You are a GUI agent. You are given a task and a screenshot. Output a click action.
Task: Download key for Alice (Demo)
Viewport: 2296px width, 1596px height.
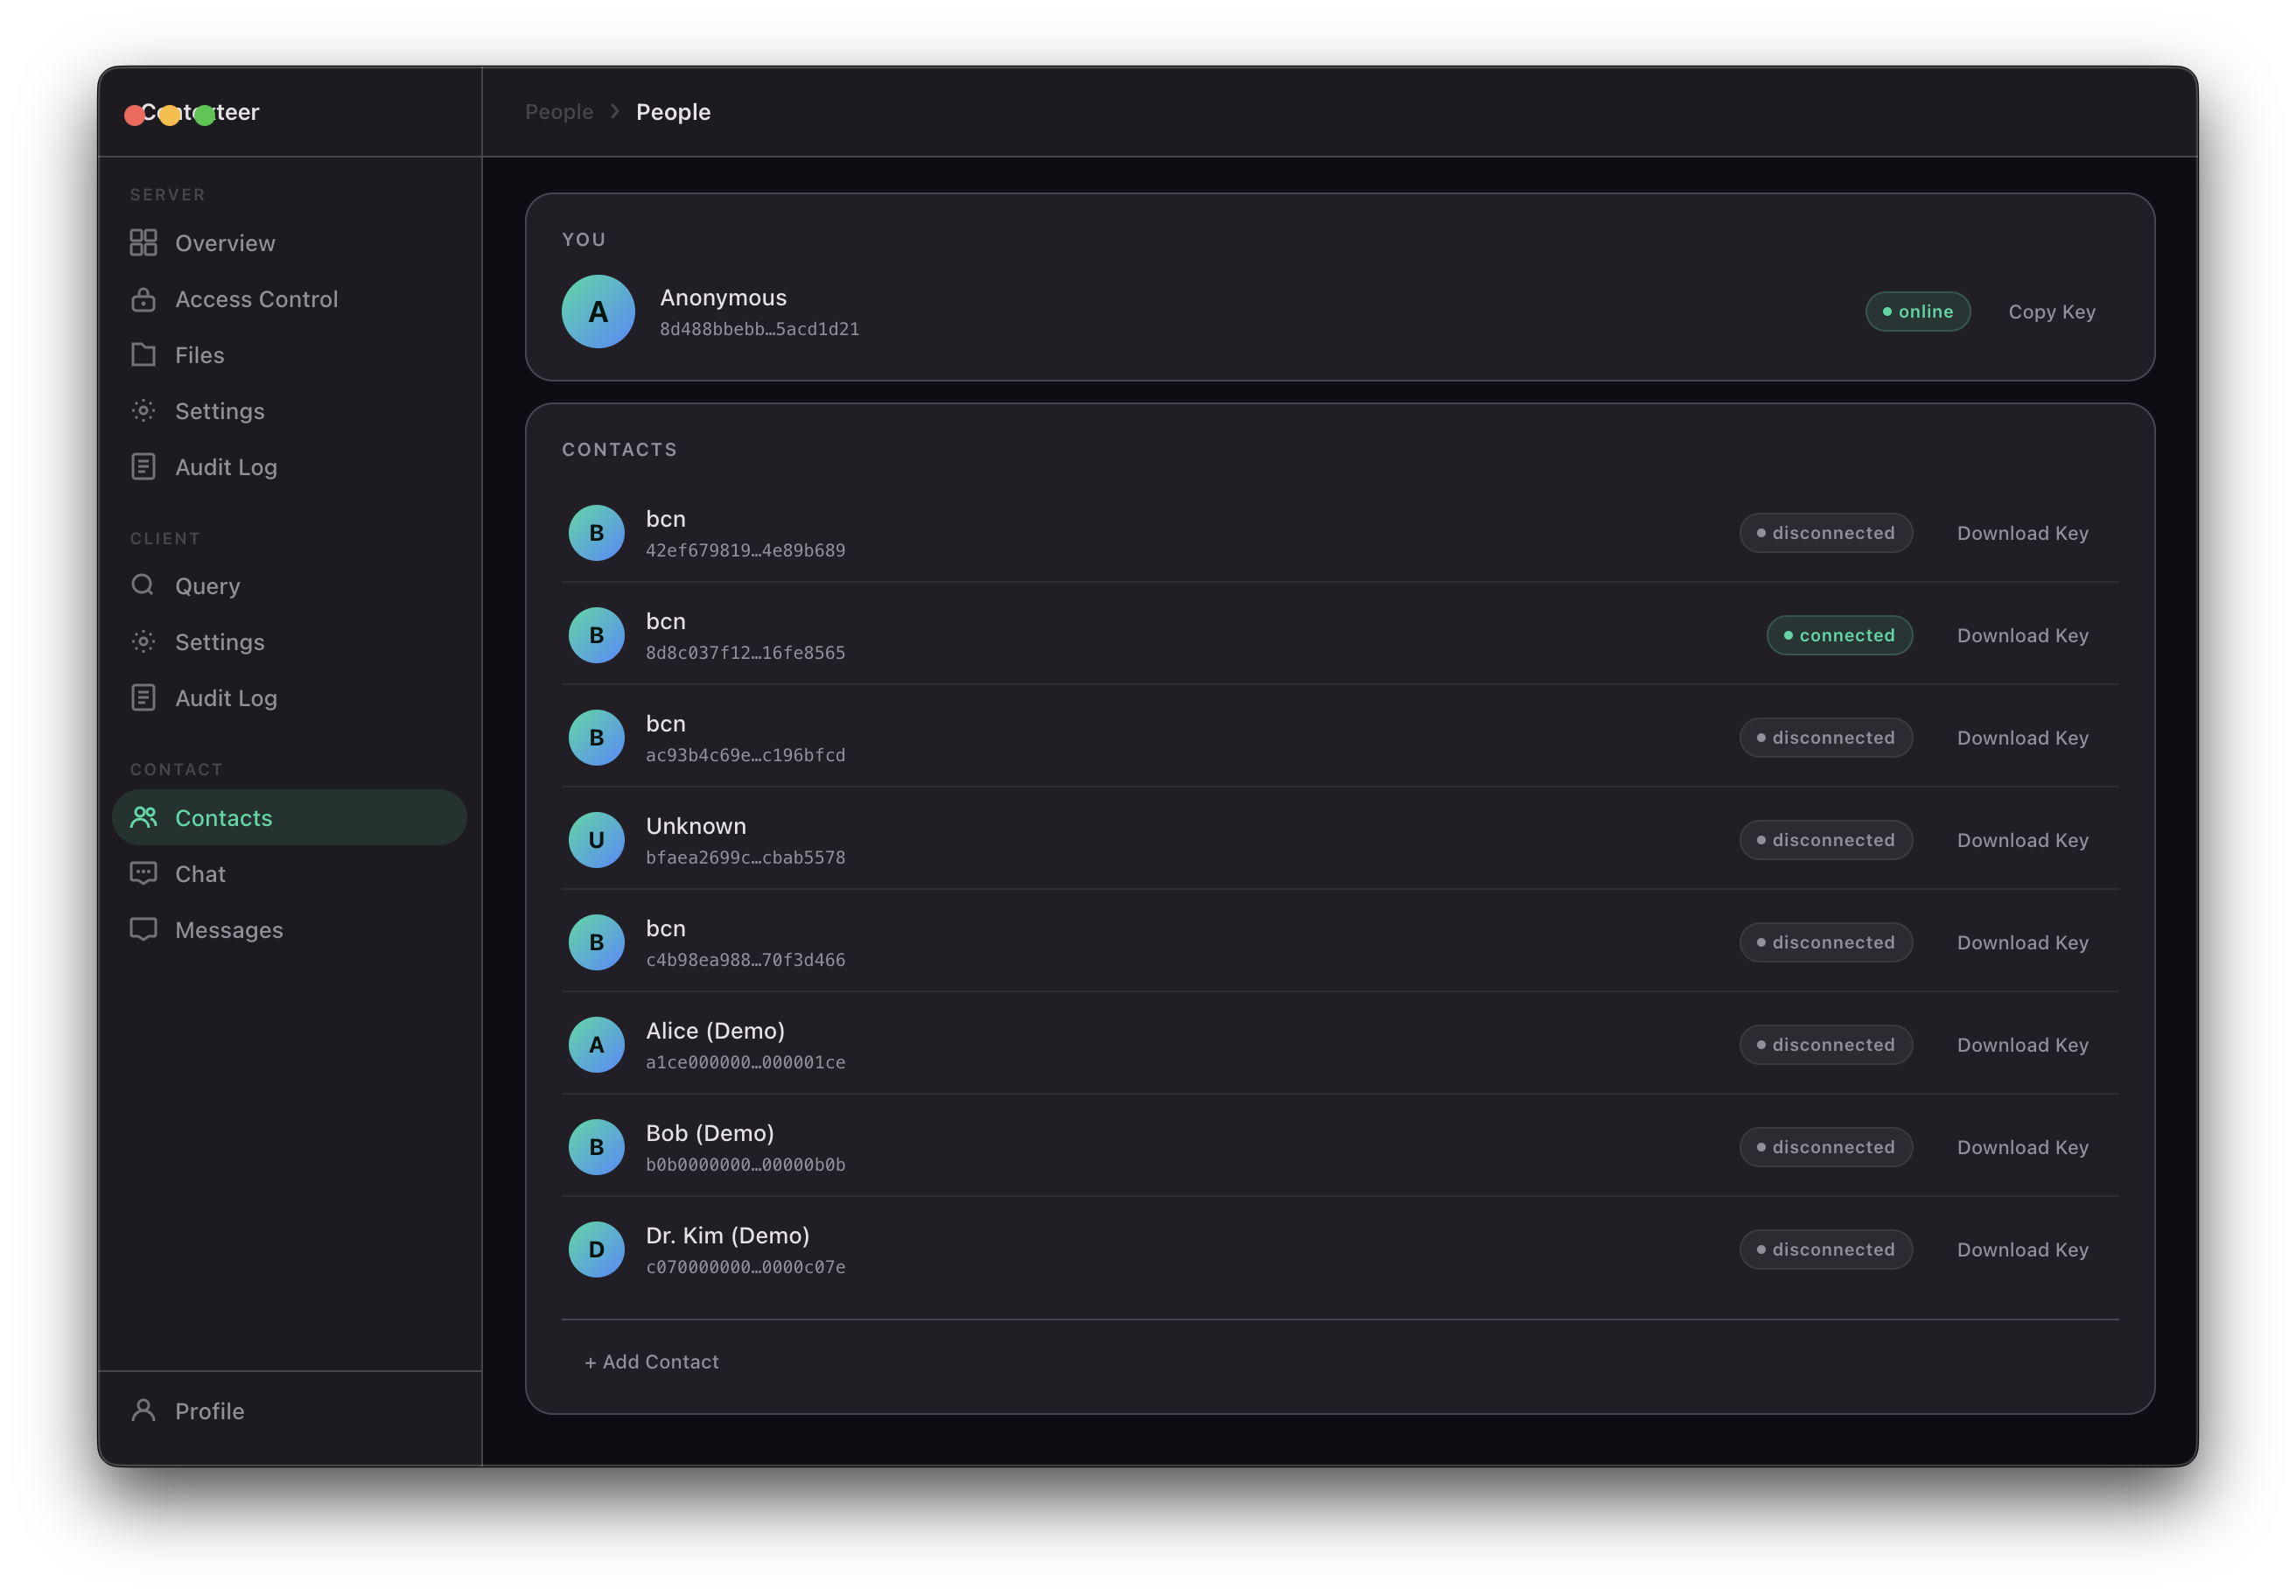(2022, 1045)
